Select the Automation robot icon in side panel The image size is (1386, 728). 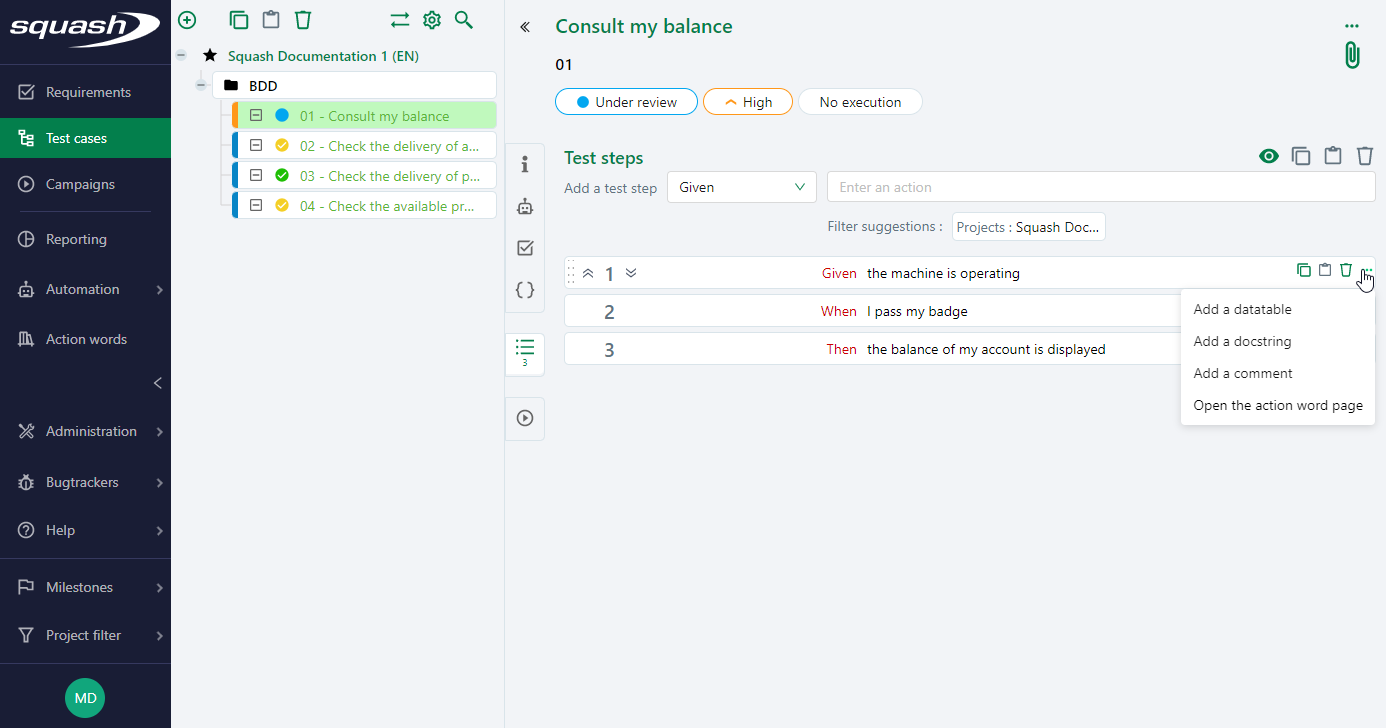click(525, 206)
